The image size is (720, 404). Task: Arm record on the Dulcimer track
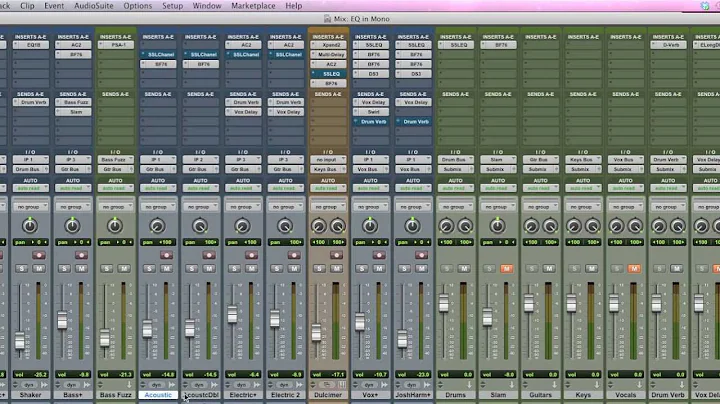336,255
